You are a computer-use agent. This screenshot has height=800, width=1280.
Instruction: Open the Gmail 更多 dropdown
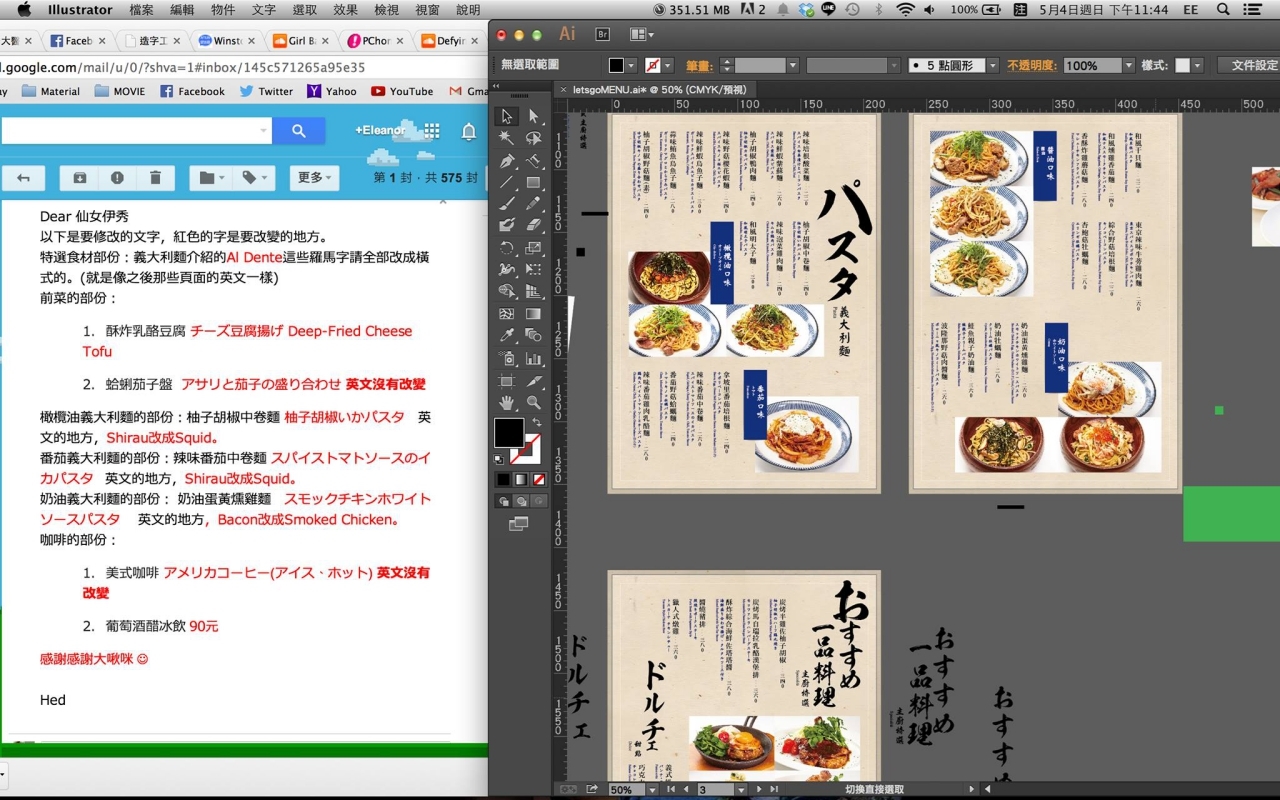[316, 178]
